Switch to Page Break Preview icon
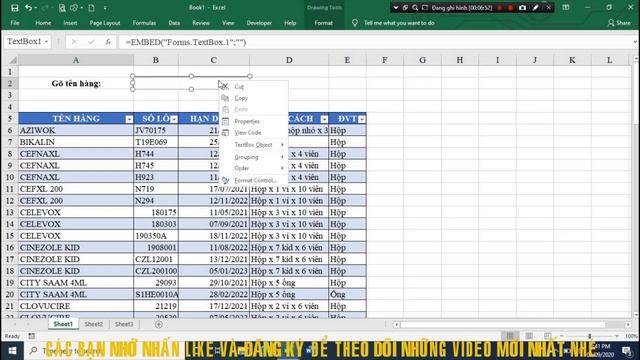This screenshot has width=640, height=360. [547, 336]
